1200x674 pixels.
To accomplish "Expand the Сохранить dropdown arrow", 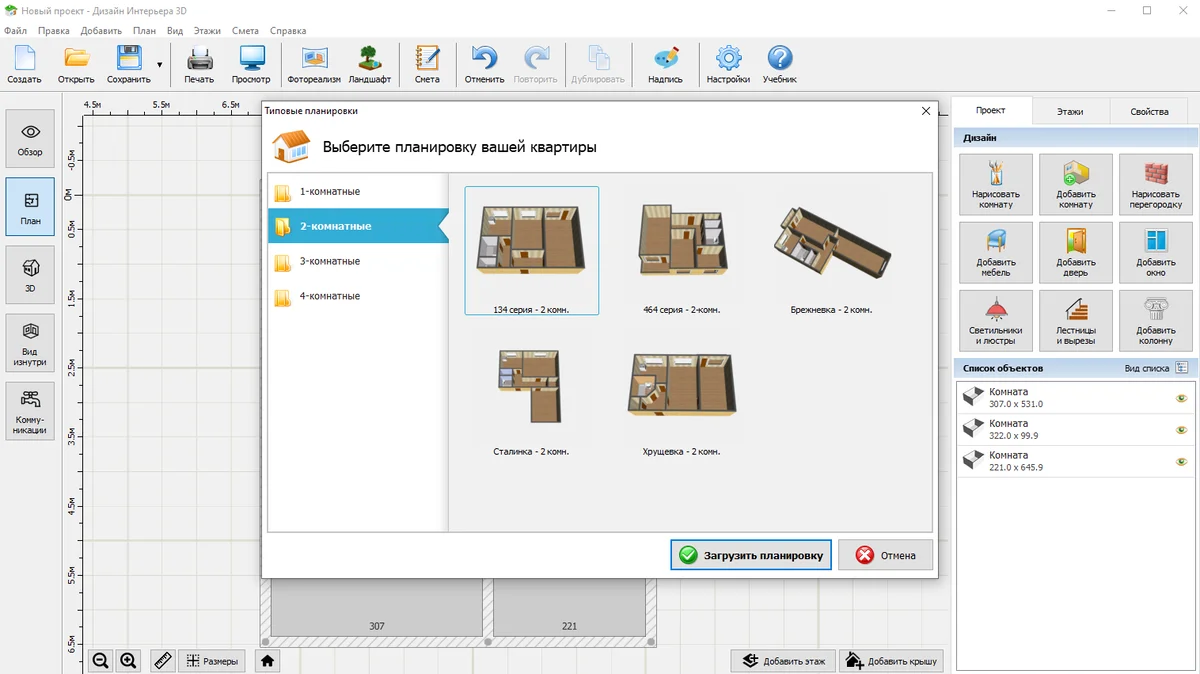I will click(x=159, y=64).
